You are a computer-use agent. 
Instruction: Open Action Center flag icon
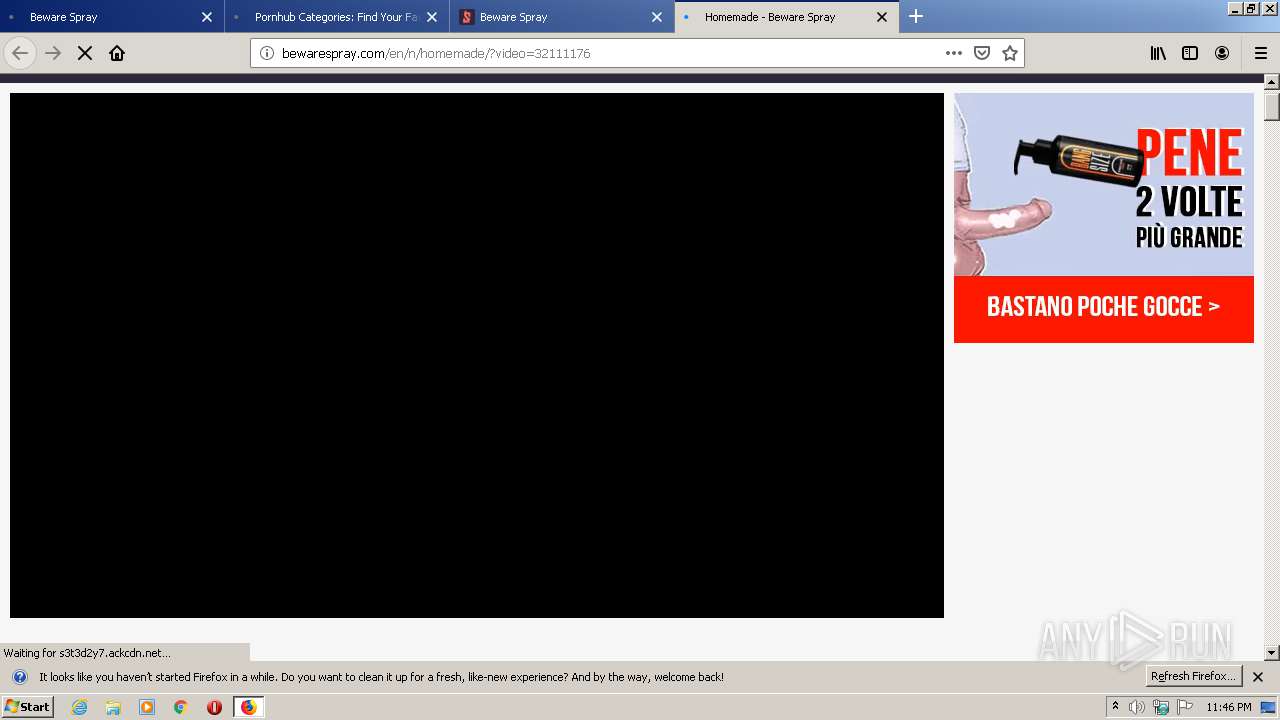point(1185,707)
